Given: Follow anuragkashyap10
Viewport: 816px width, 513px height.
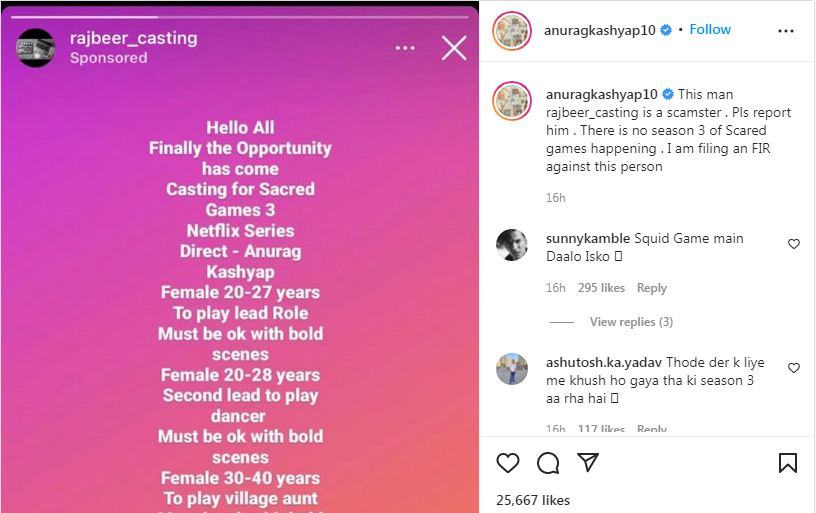Looking at the screenshot, I should [x=710, y=30].
